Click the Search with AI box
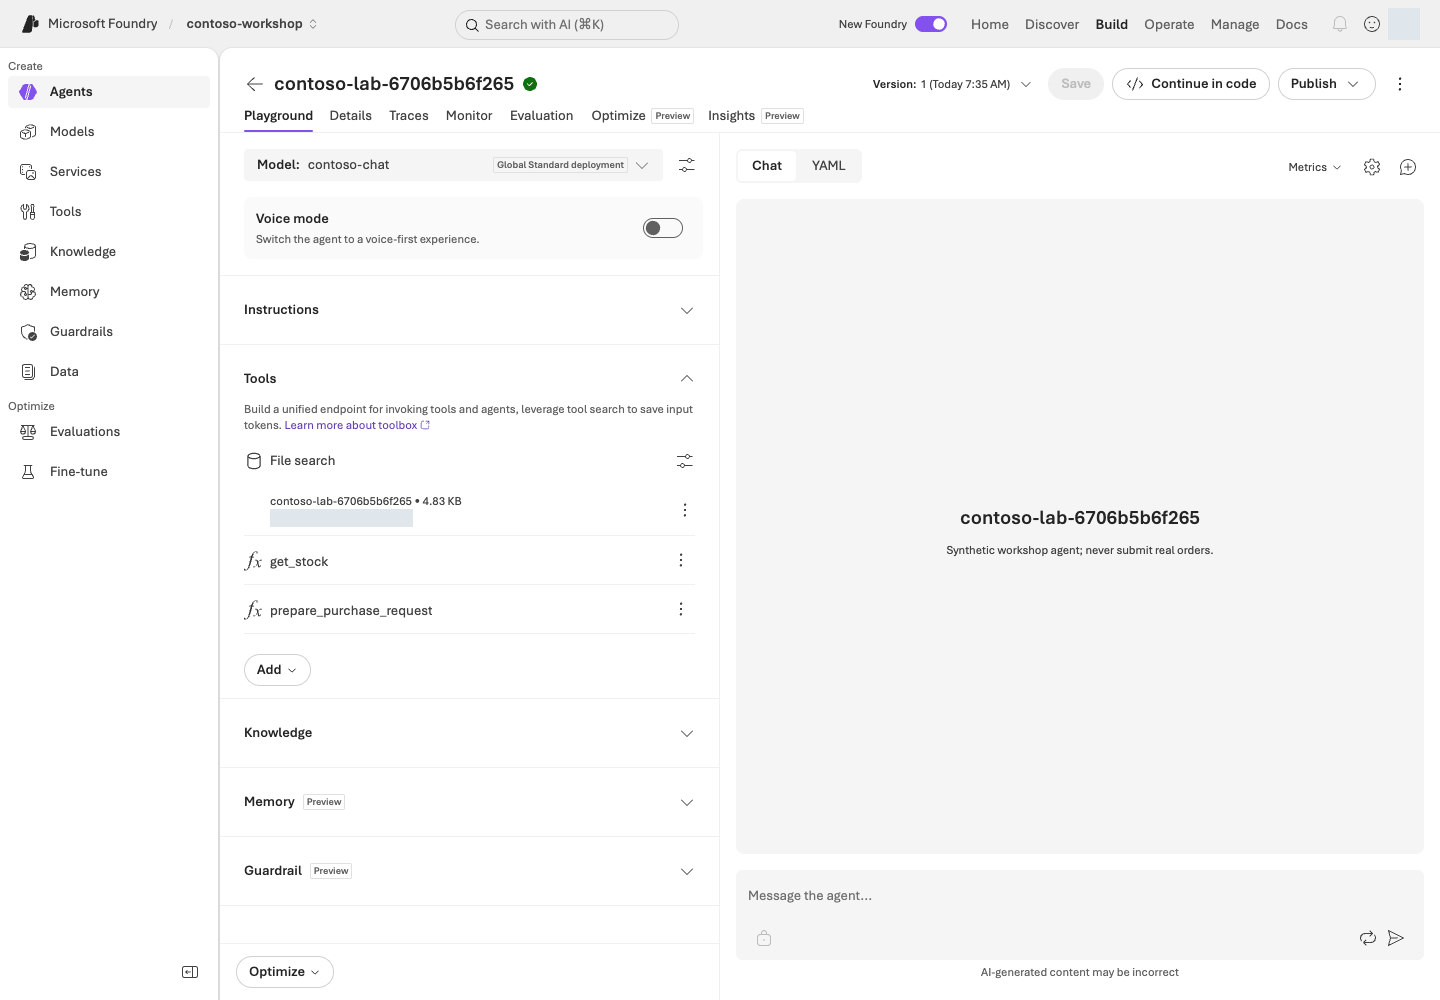1440x1000 pixels. click(x=567, y=25)
